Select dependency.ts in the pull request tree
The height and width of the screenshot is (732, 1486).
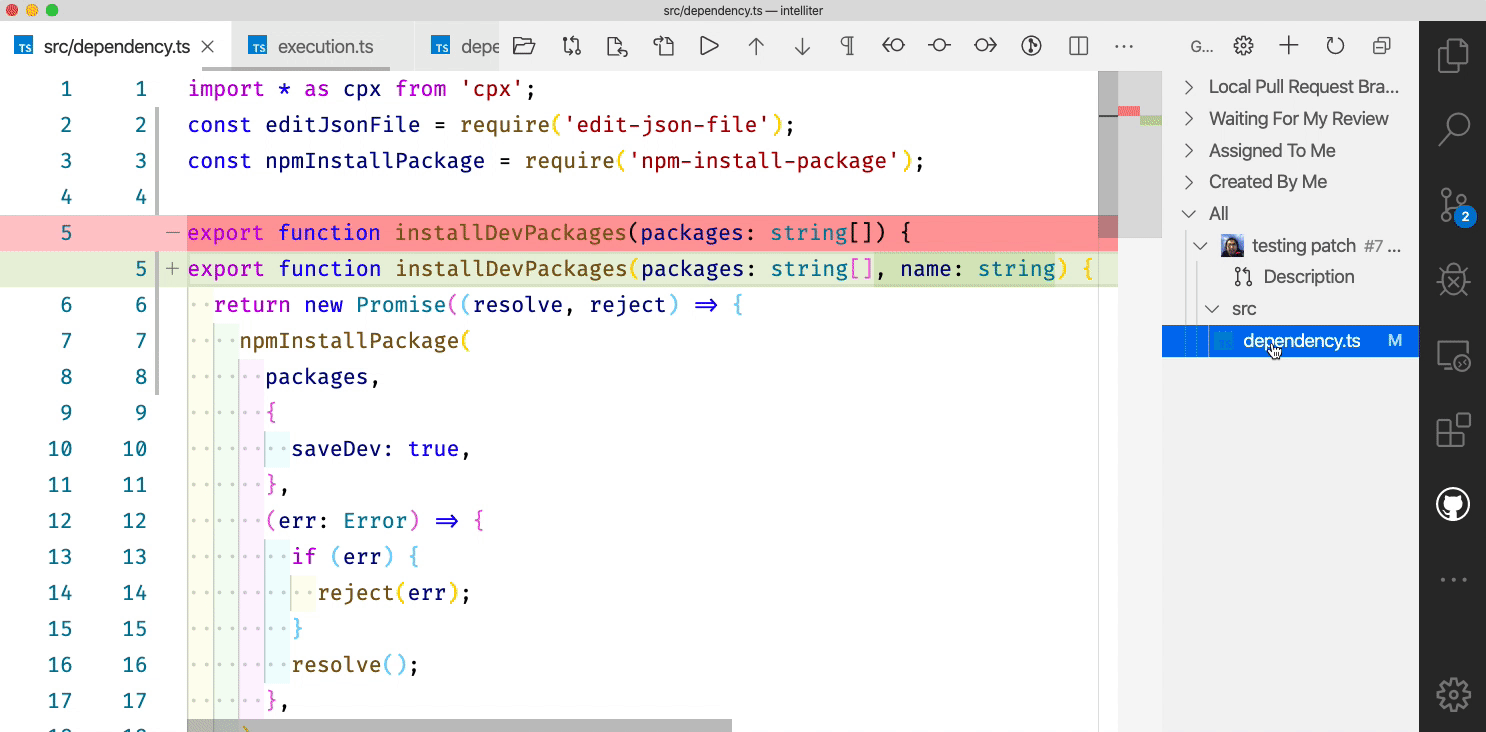coord(1290,341)
